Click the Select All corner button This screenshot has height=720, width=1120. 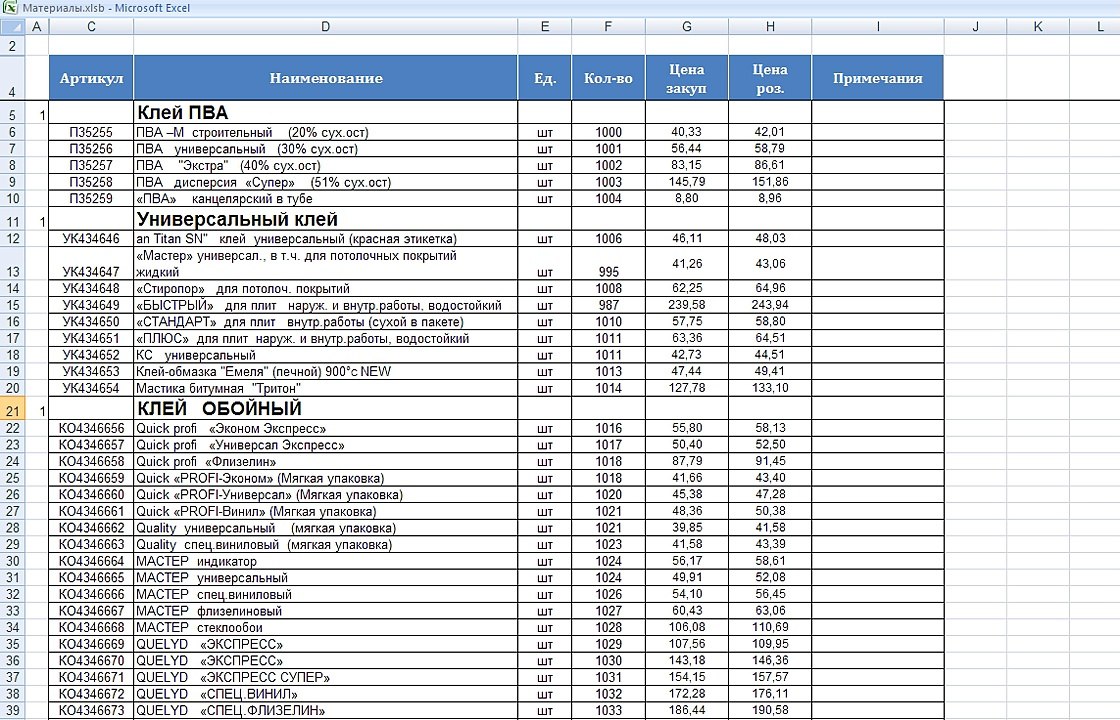(x=12, y=26)
